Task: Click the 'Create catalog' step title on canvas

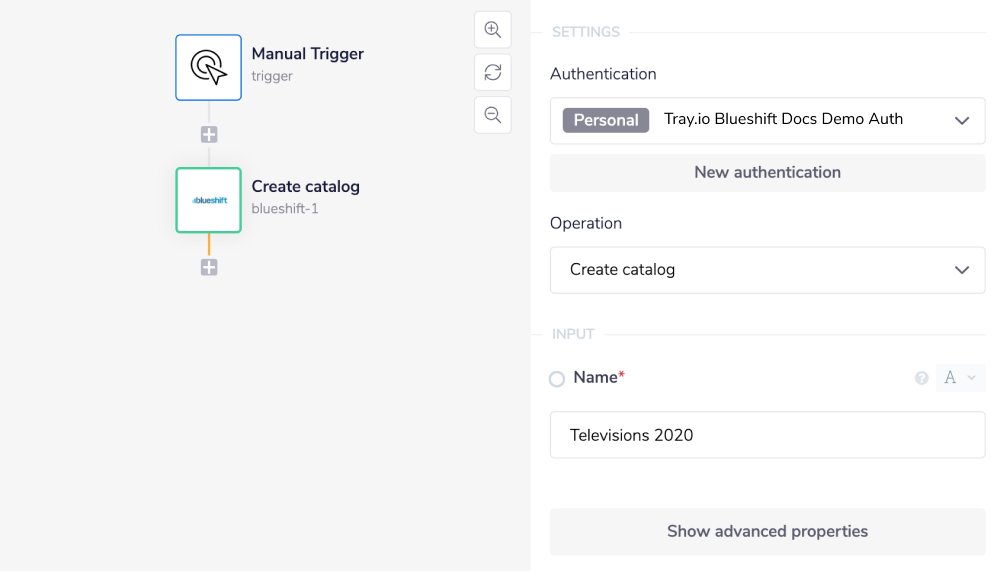Action: 305,186
